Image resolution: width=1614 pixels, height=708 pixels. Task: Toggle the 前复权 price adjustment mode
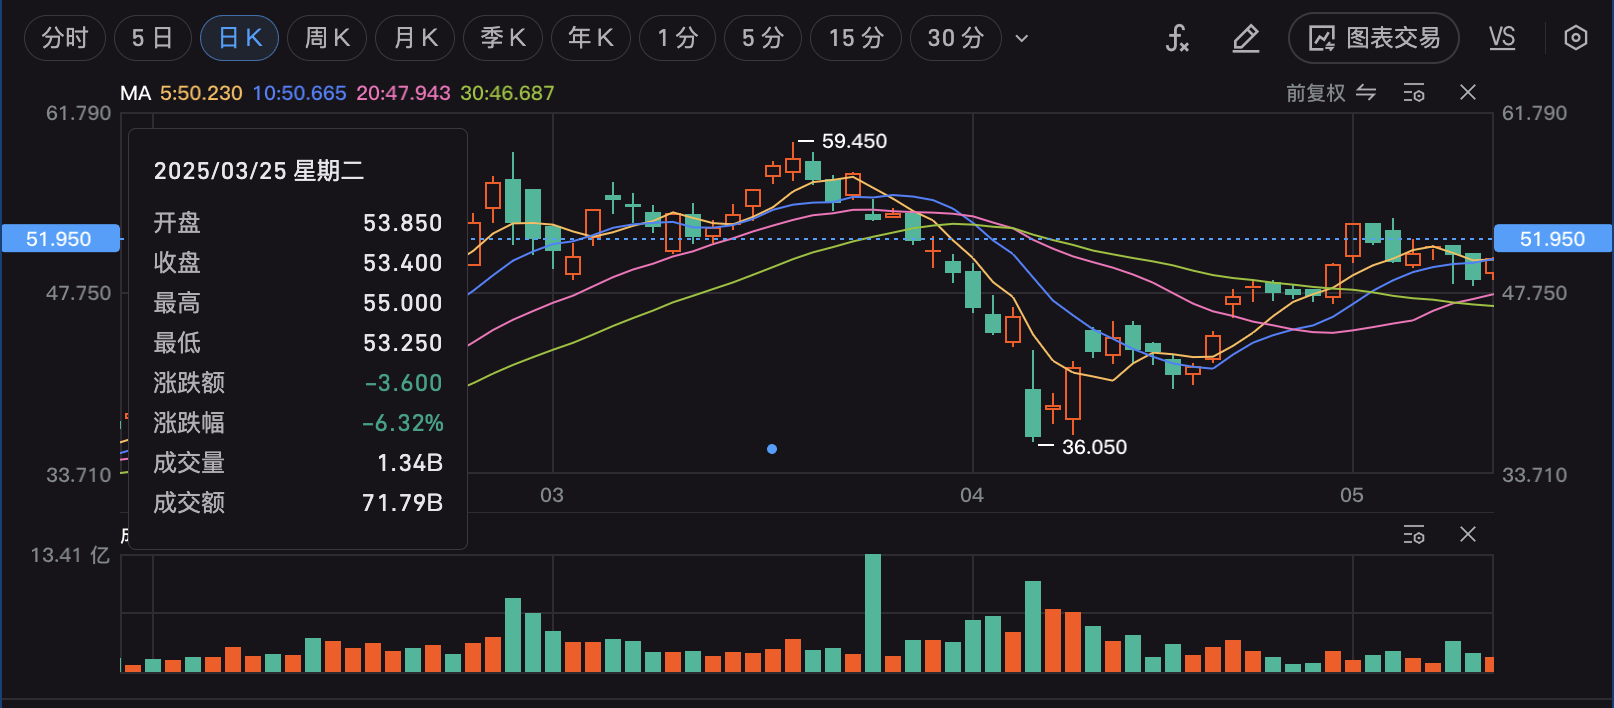coord(1331,93)
